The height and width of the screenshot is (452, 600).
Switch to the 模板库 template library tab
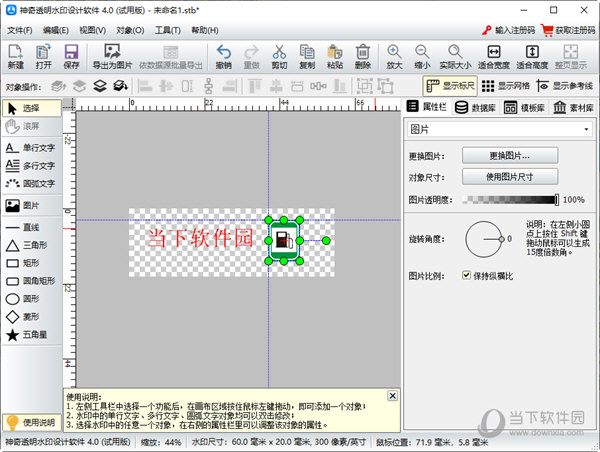[x=524, y=108]
